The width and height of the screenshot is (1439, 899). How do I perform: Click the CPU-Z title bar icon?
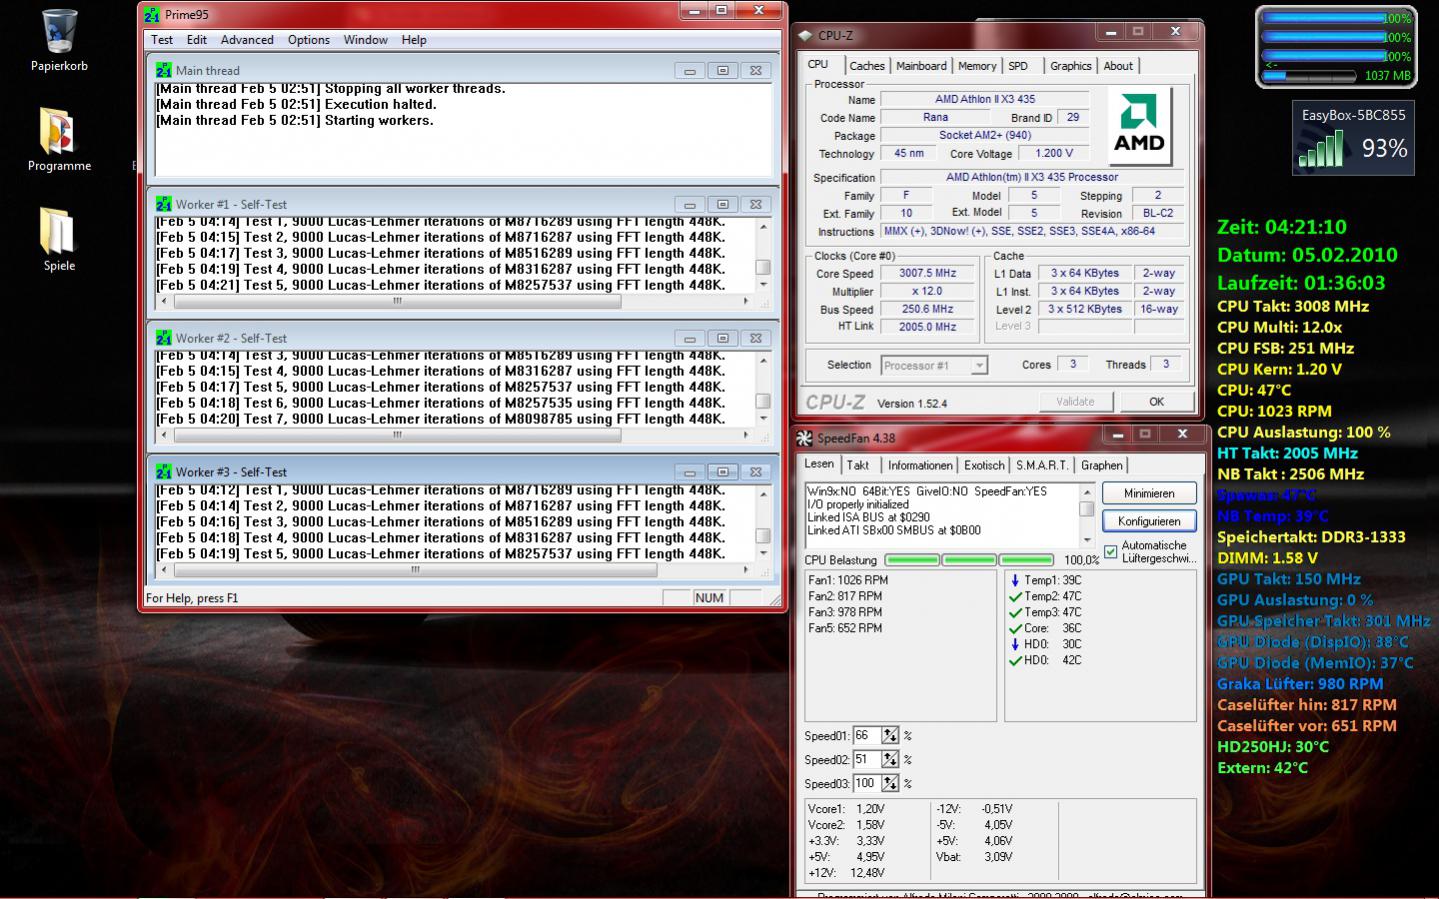point(806,35)
